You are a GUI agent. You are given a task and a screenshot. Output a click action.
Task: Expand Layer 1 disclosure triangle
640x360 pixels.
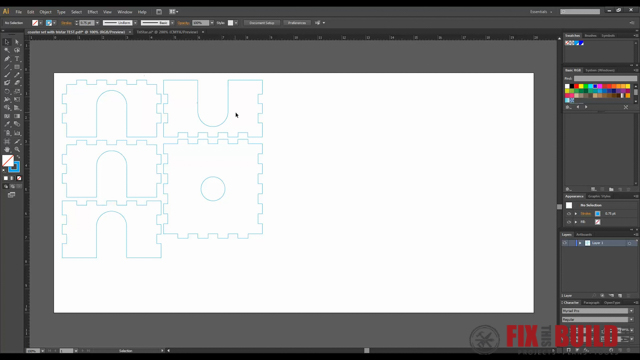[x=580, y=243]
